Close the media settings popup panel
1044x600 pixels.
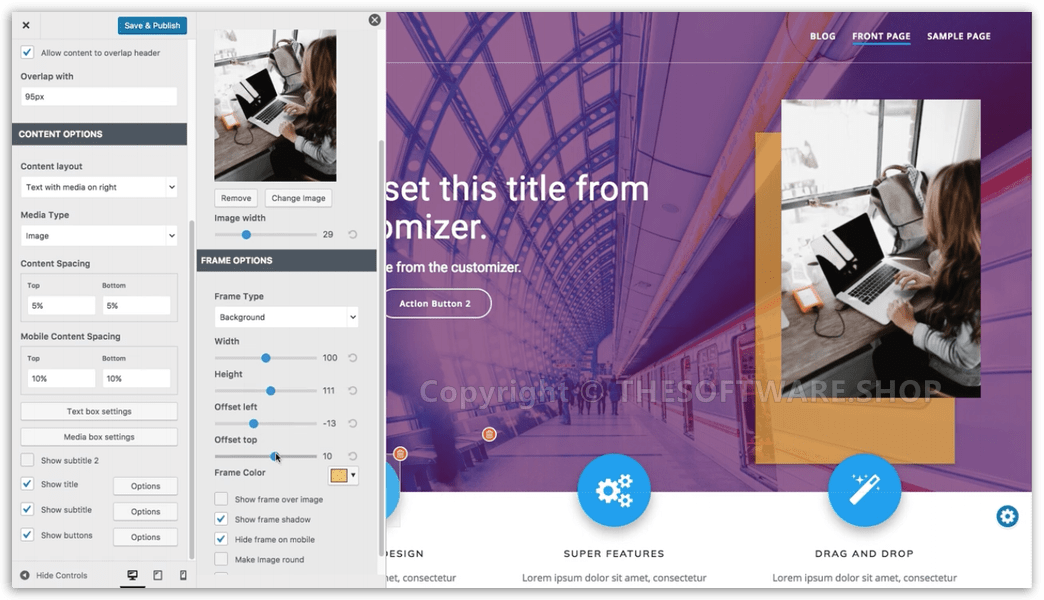coord(374,19)
